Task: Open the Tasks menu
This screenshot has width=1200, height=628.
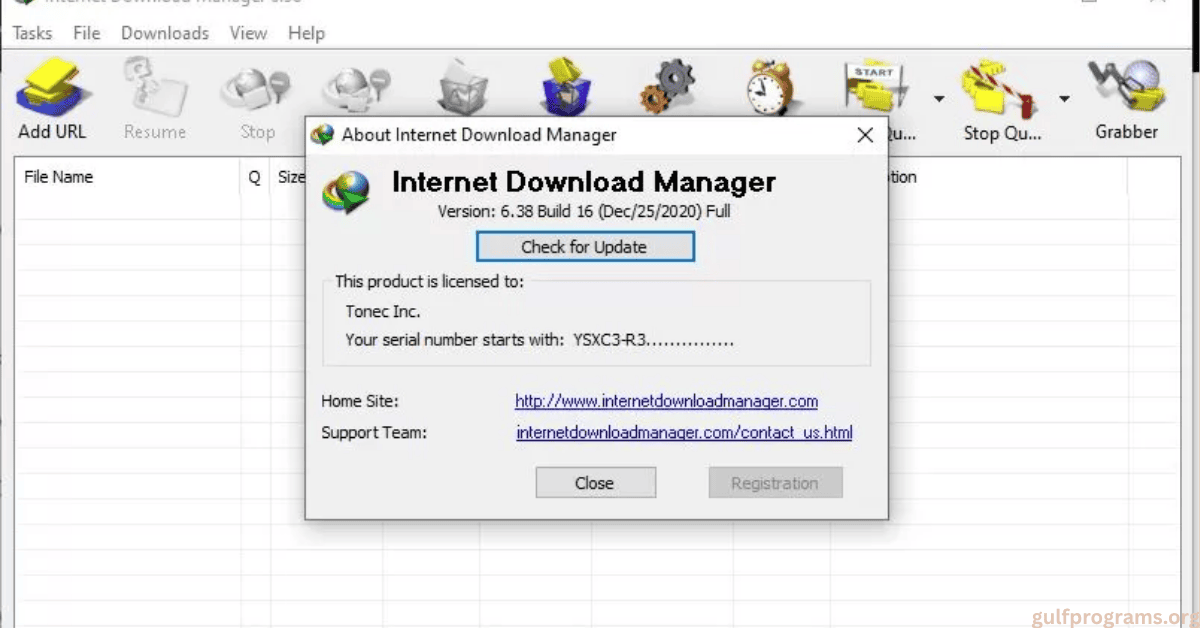Action: 32,33
